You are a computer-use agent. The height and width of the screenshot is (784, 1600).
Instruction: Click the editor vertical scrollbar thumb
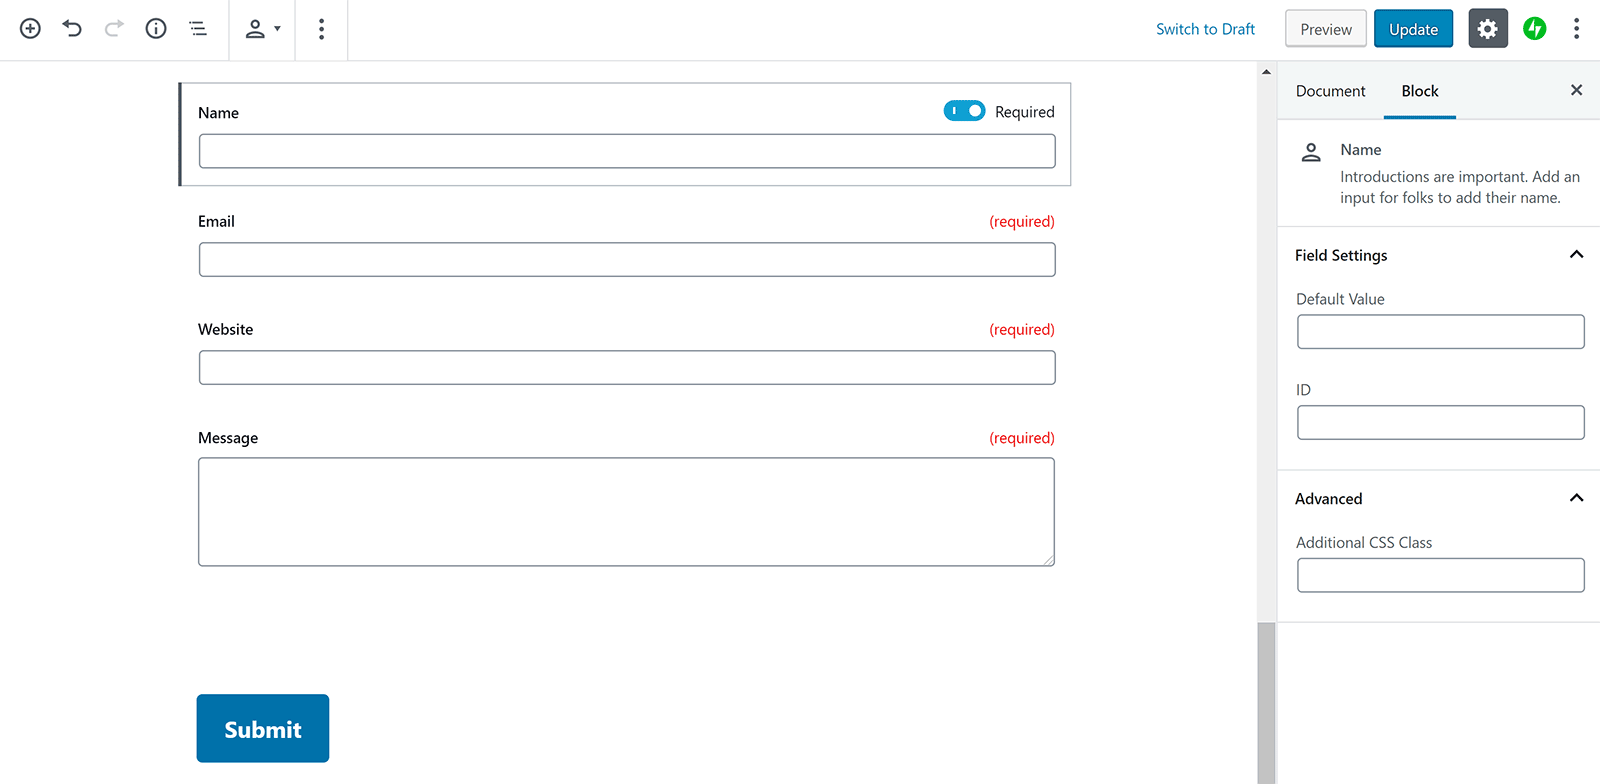1266,703
